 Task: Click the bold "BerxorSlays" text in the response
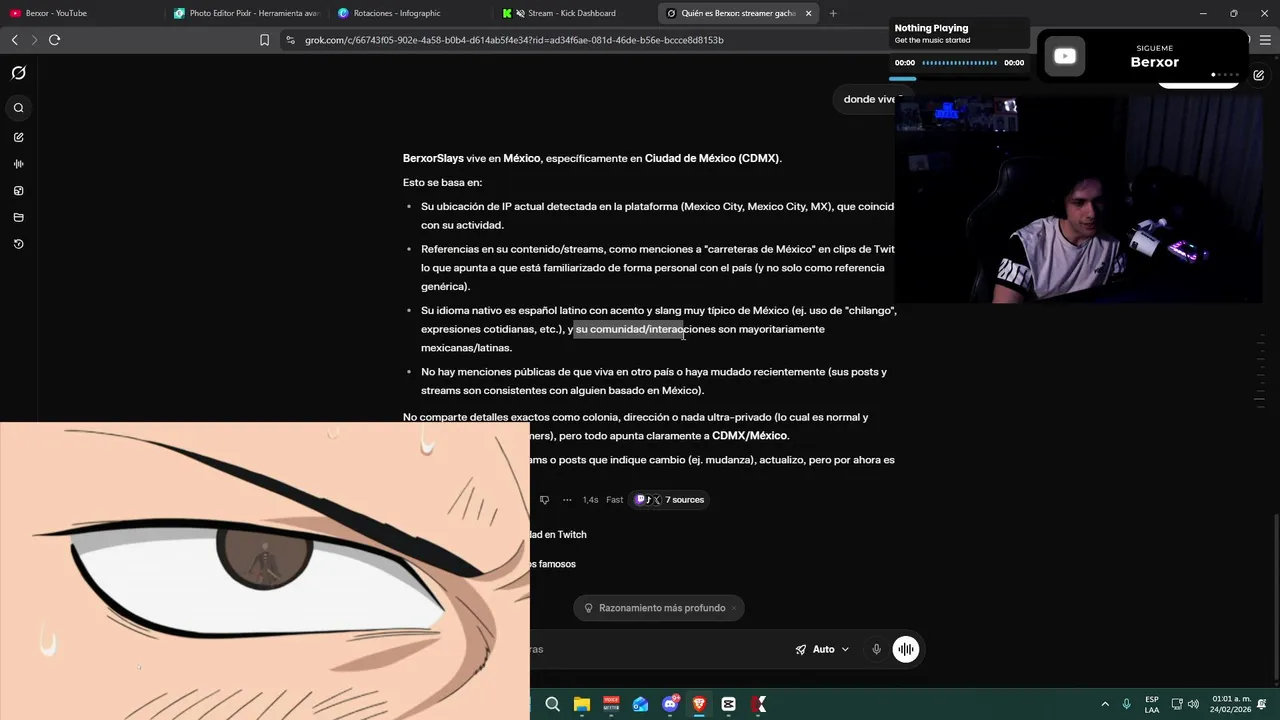[x=433, y=158]
